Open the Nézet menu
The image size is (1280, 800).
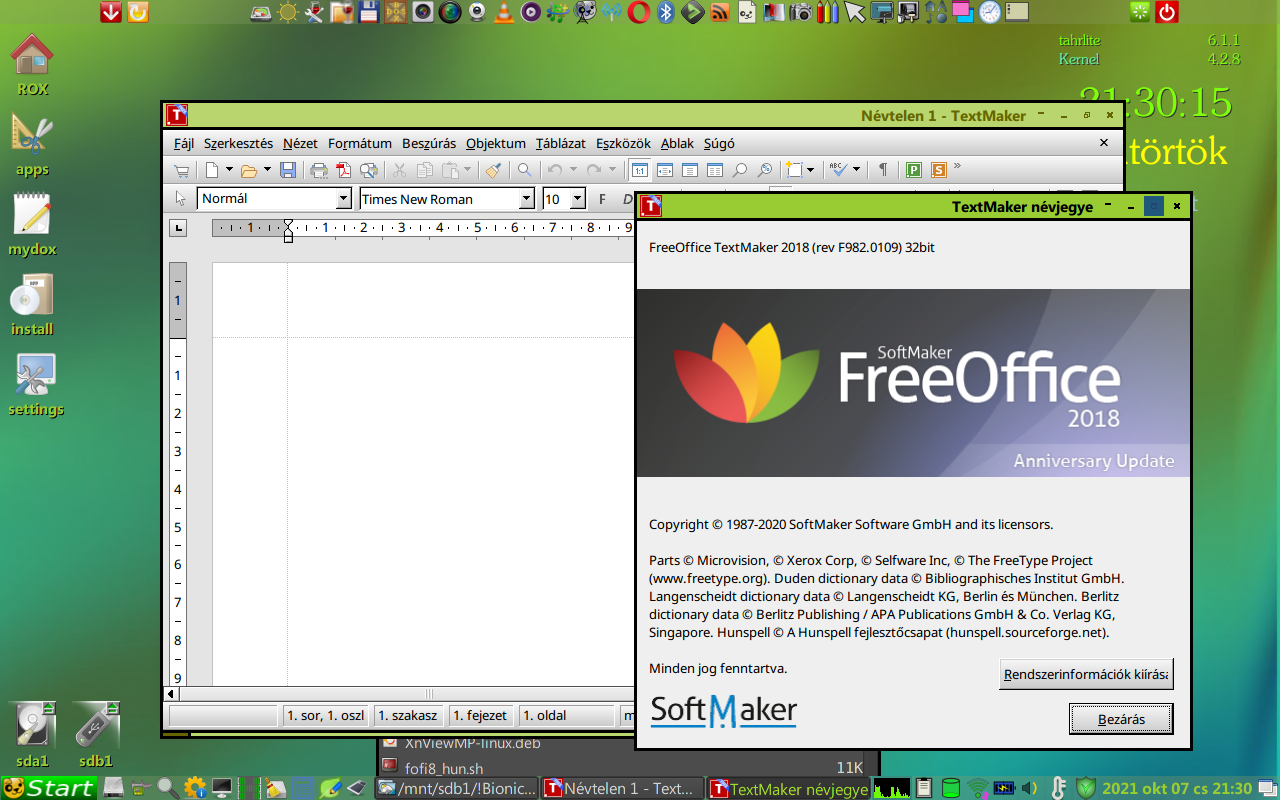click(300, 143)
